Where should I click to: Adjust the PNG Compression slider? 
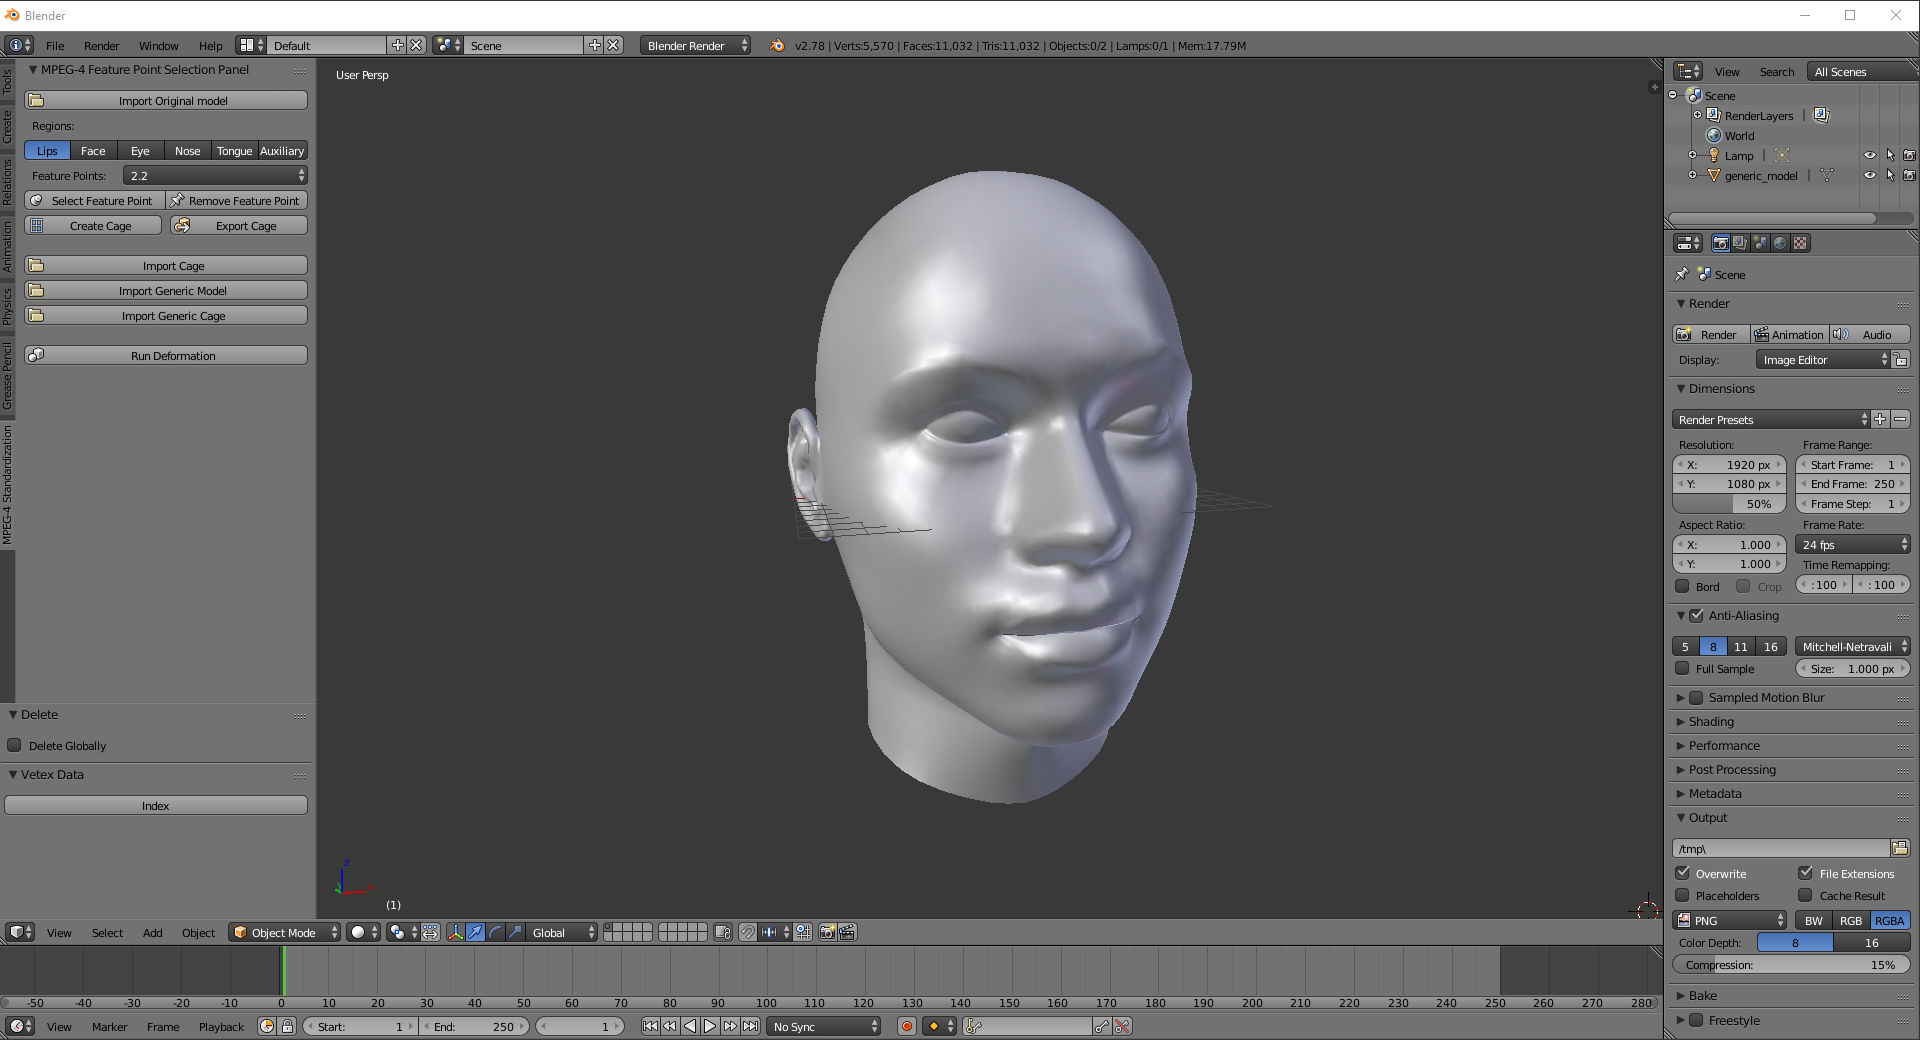pos(1790,965)
